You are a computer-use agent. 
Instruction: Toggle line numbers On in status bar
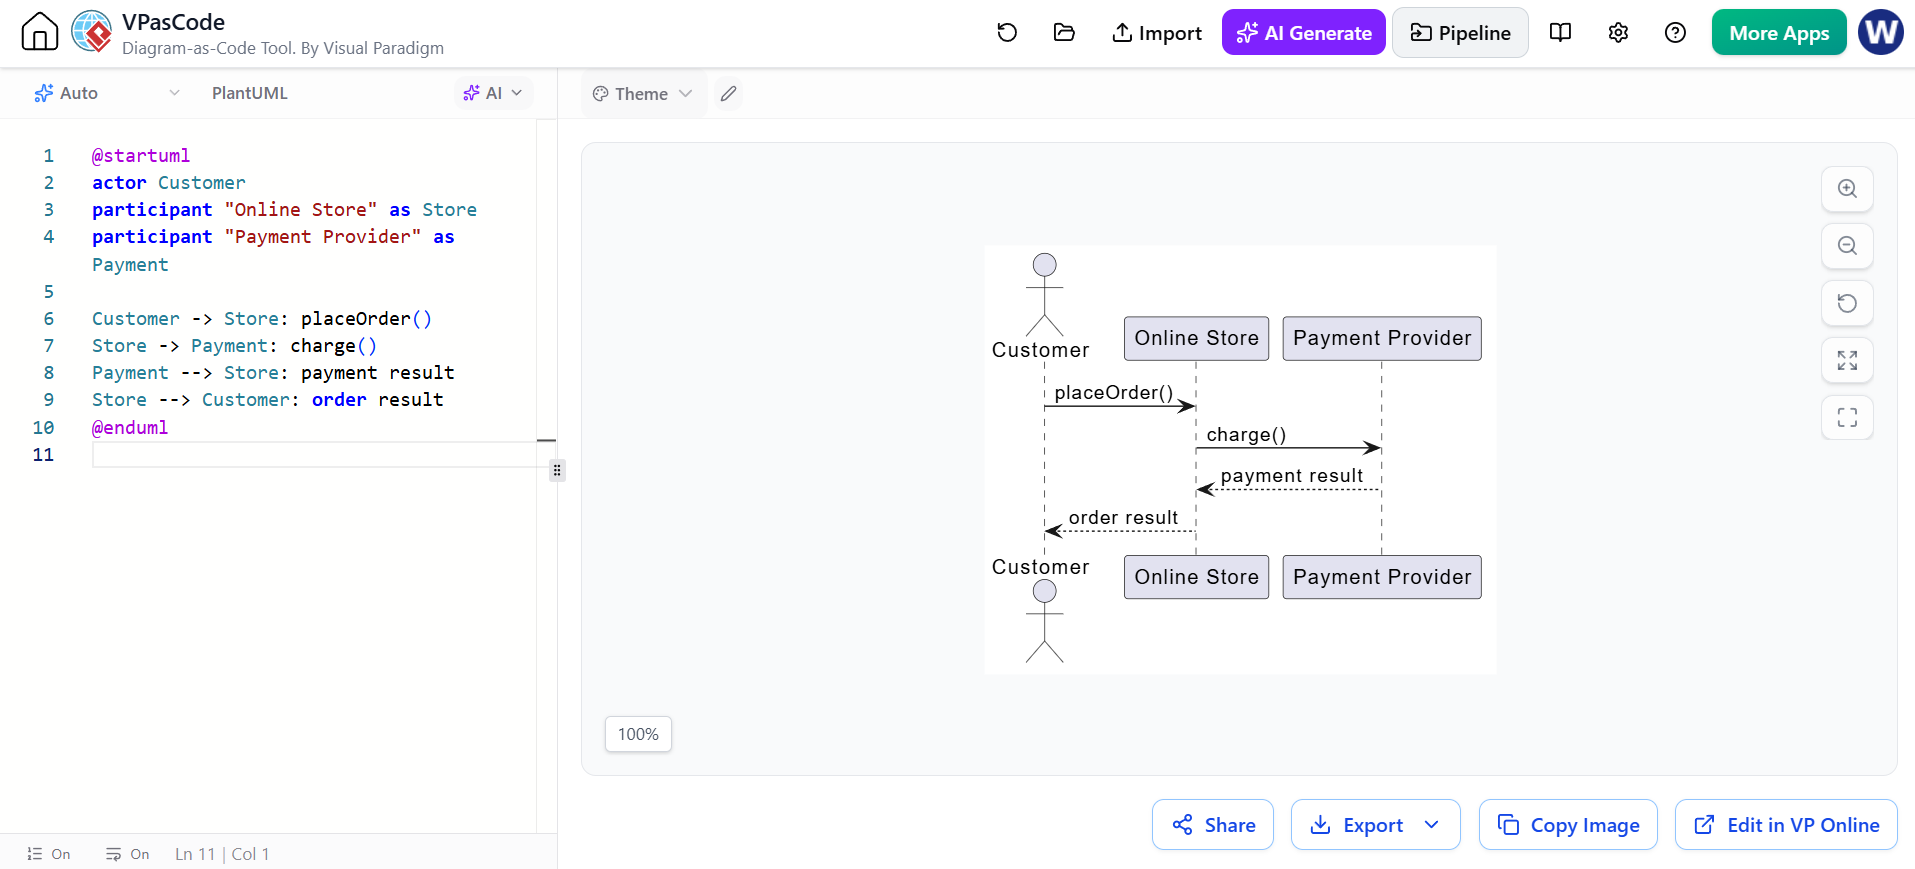48,854
